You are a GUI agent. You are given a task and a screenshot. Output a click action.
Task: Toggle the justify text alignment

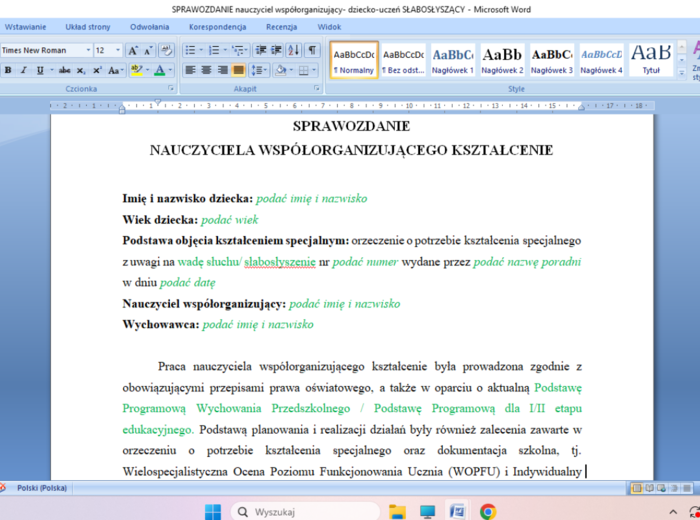click(x=239, y=70)
